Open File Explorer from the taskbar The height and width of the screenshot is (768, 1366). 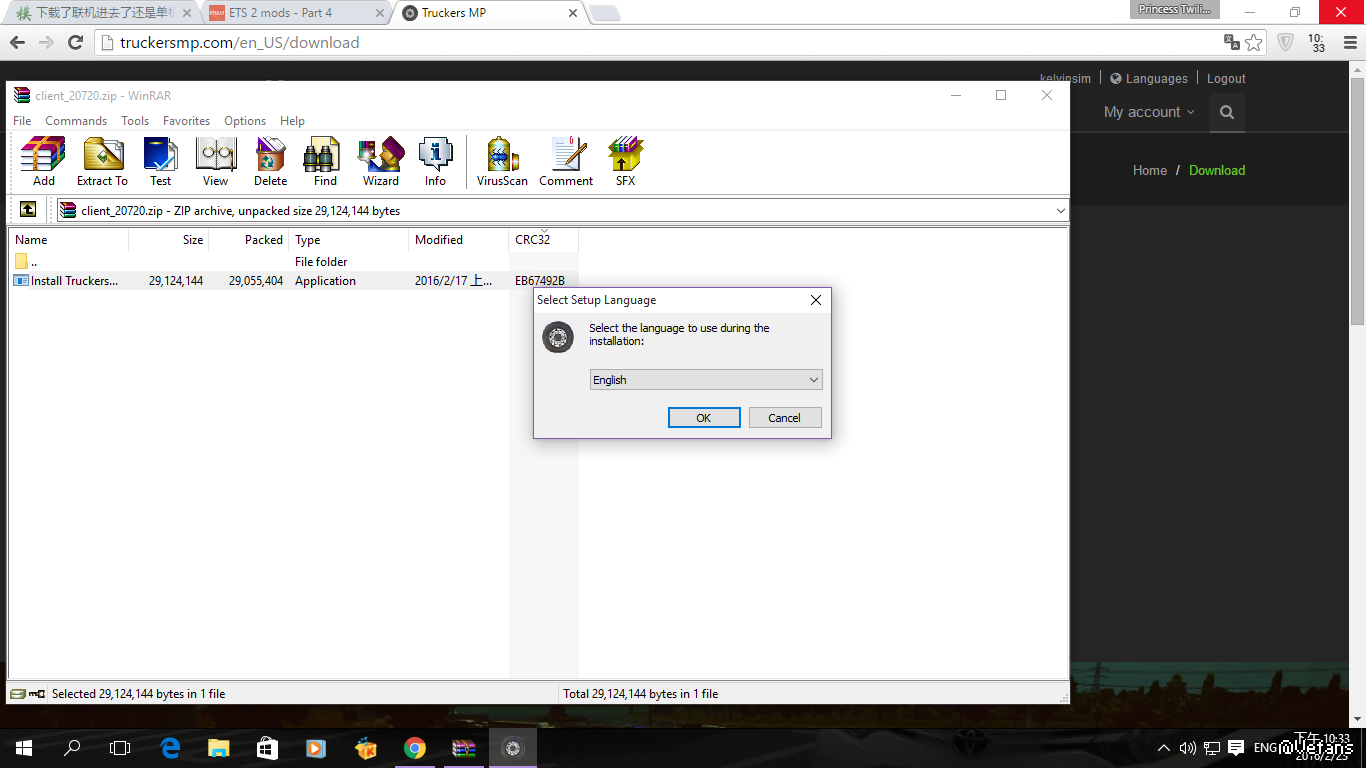coord(218,747)
